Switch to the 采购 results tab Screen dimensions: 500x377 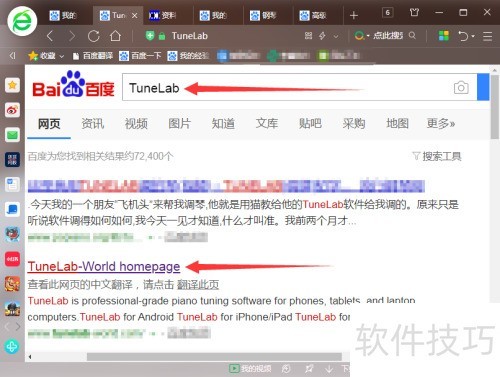[x=354, y=123]
